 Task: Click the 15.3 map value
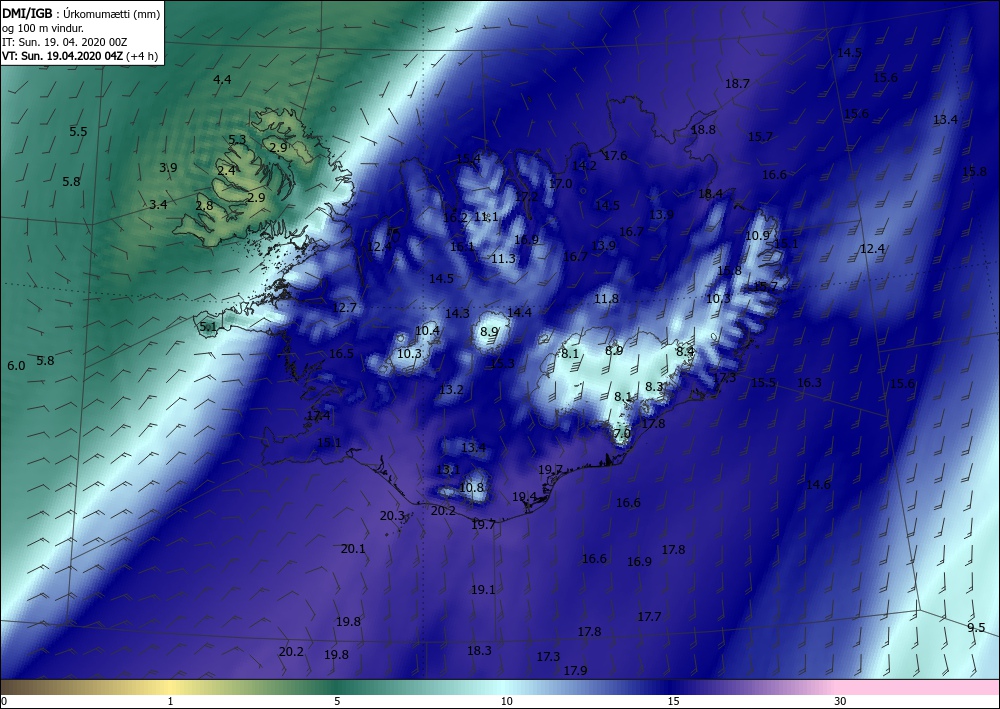tap(503, 363)
